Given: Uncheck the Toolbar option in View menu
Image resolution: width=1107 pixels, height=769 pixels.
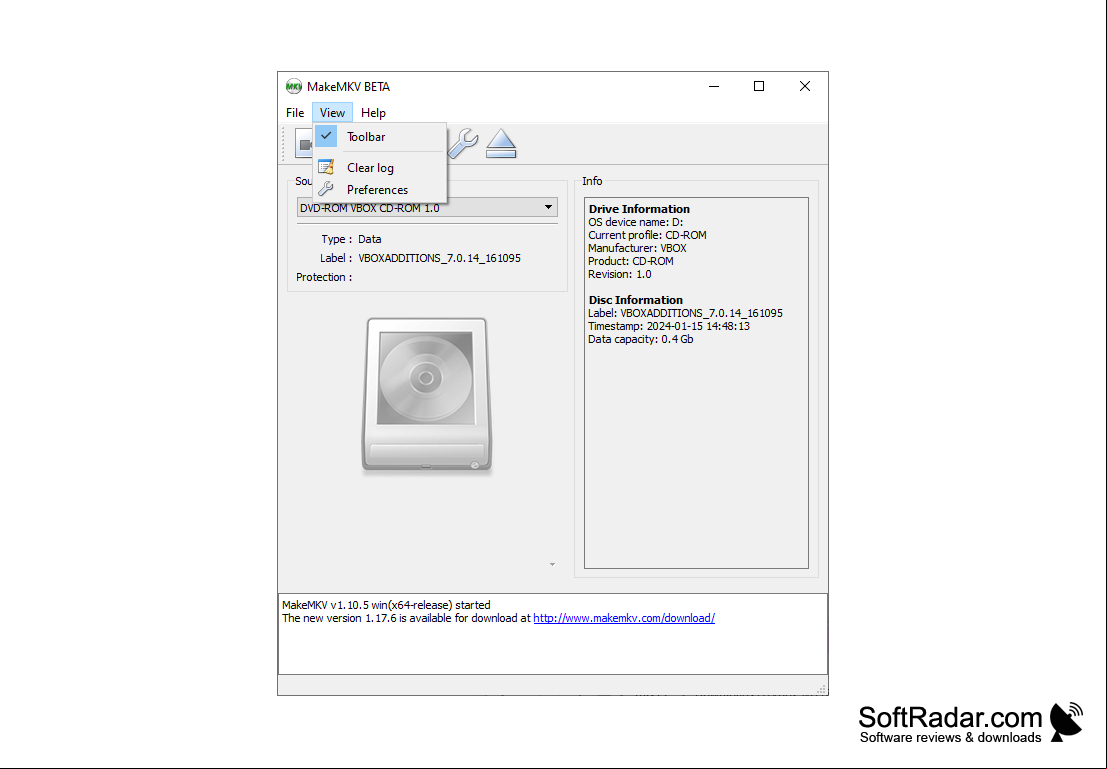Looking at the screenshot, I should point(380,137).
